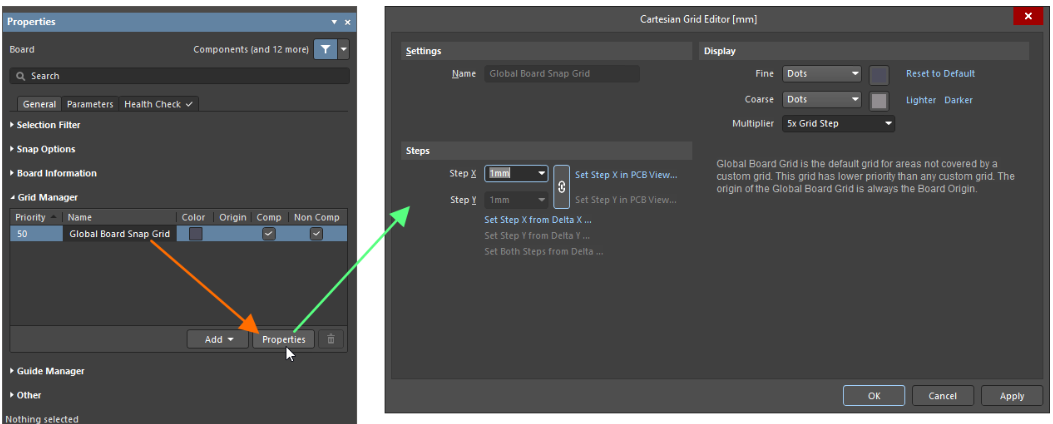Open the filter dropdown arrow beside funnel
Viewport: 1053px width, 424px height.
[344, 49]
